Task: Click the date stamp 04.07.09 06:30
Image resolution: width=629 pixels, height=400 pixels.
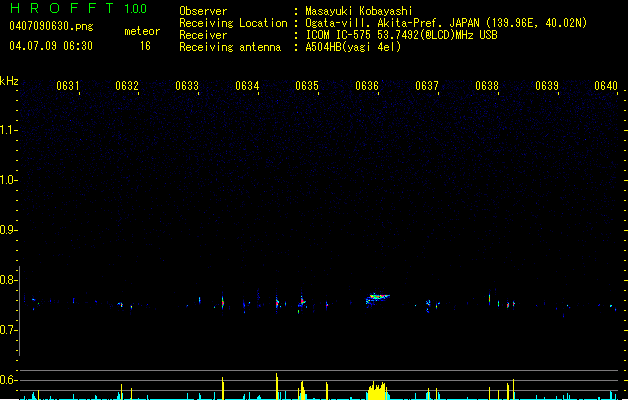Action: (x=51, y=46)
